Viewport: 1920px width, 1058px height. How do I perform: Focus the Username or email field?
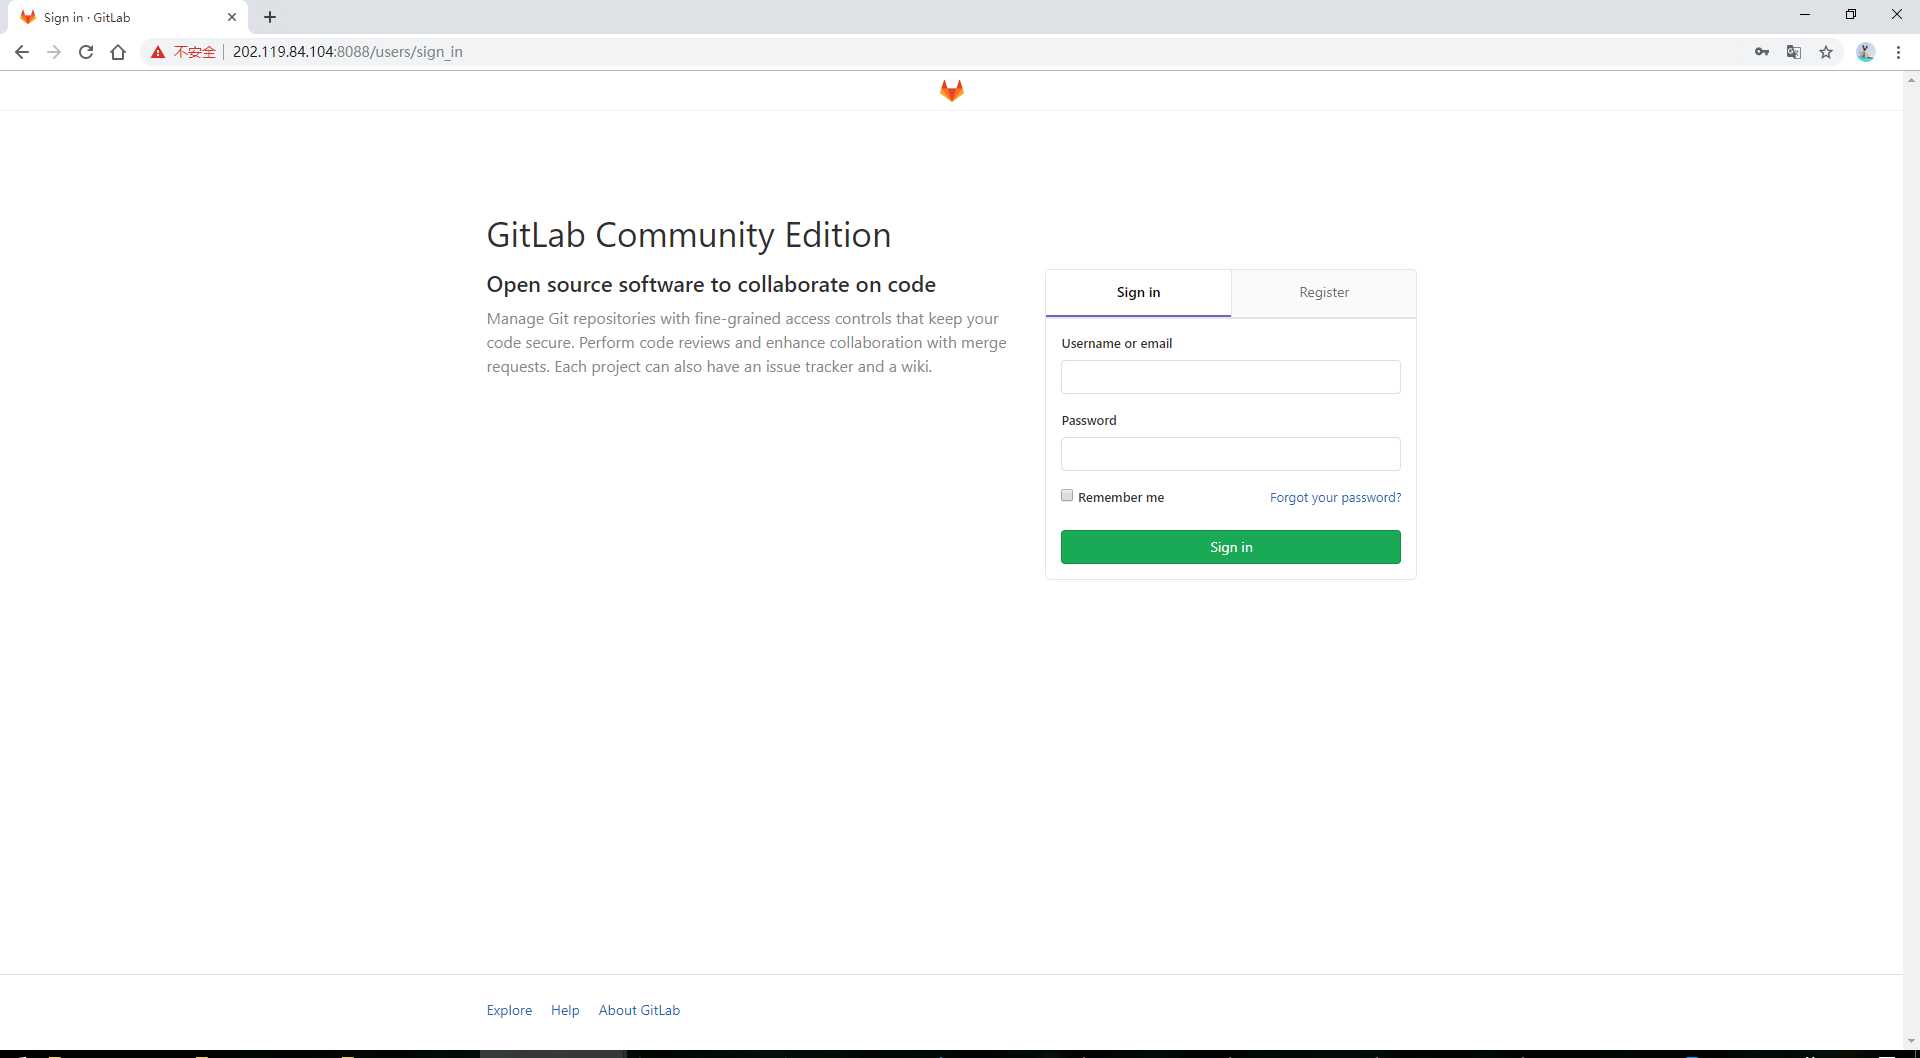point(1230,377)
